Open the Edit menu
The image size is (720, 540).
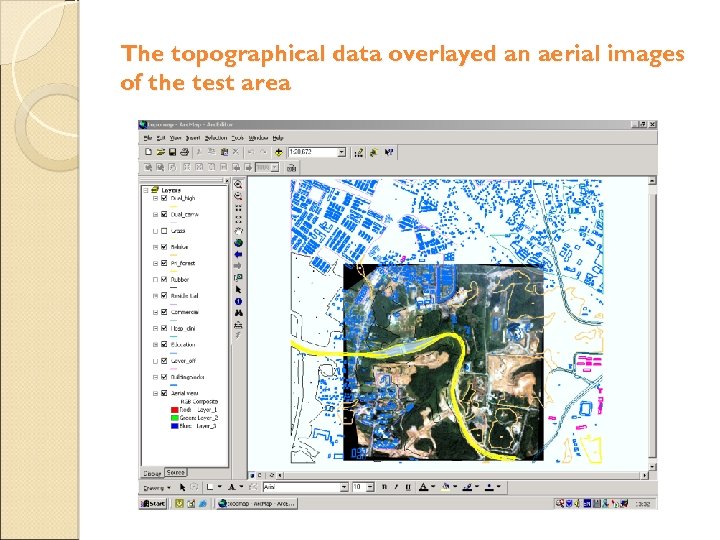[161, 138]
